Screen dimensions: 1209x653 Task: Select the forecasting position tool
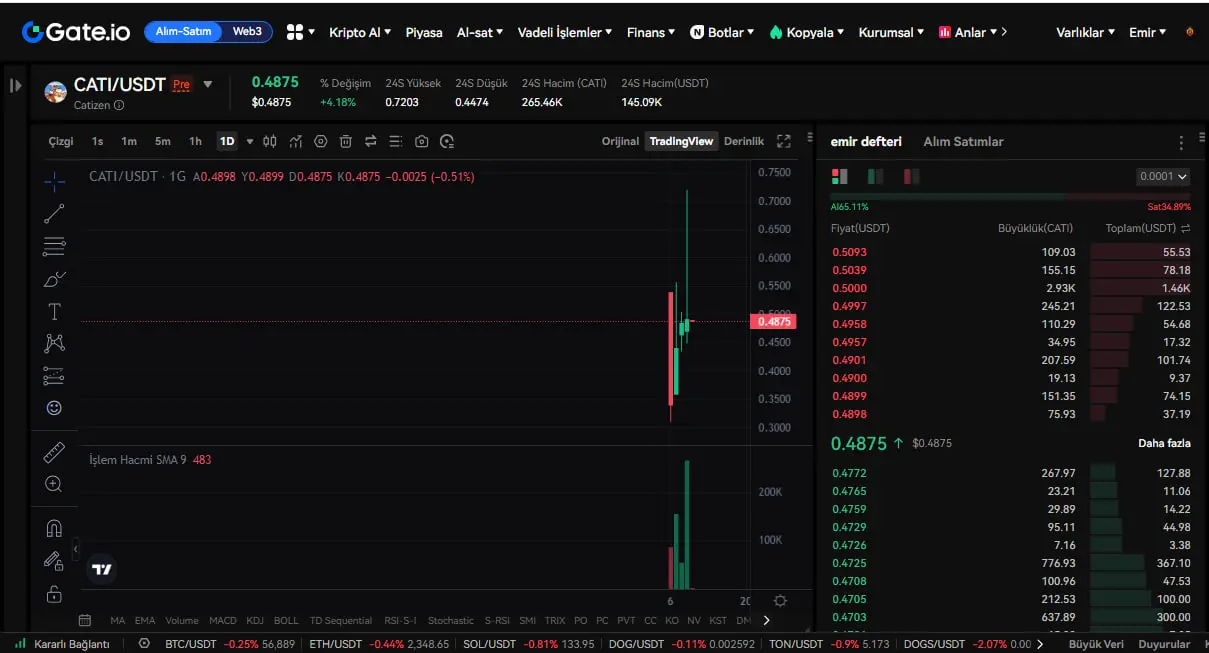tap(54, 376)
